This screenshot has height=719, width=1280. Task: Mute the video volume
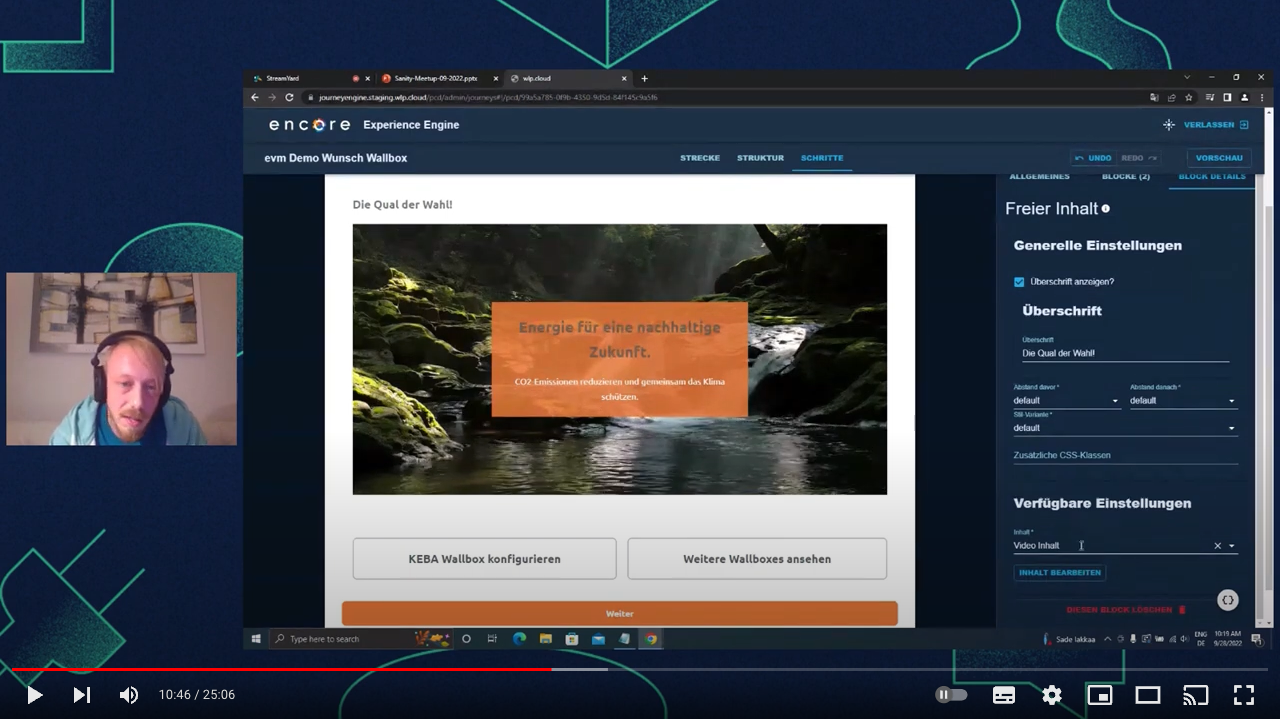[x=129, y=695]
